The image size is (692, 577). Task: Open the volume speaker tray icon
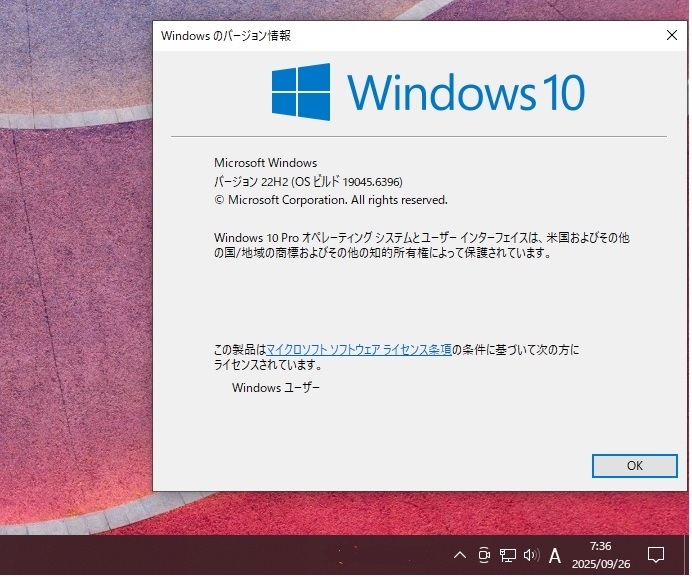point(533,557)
